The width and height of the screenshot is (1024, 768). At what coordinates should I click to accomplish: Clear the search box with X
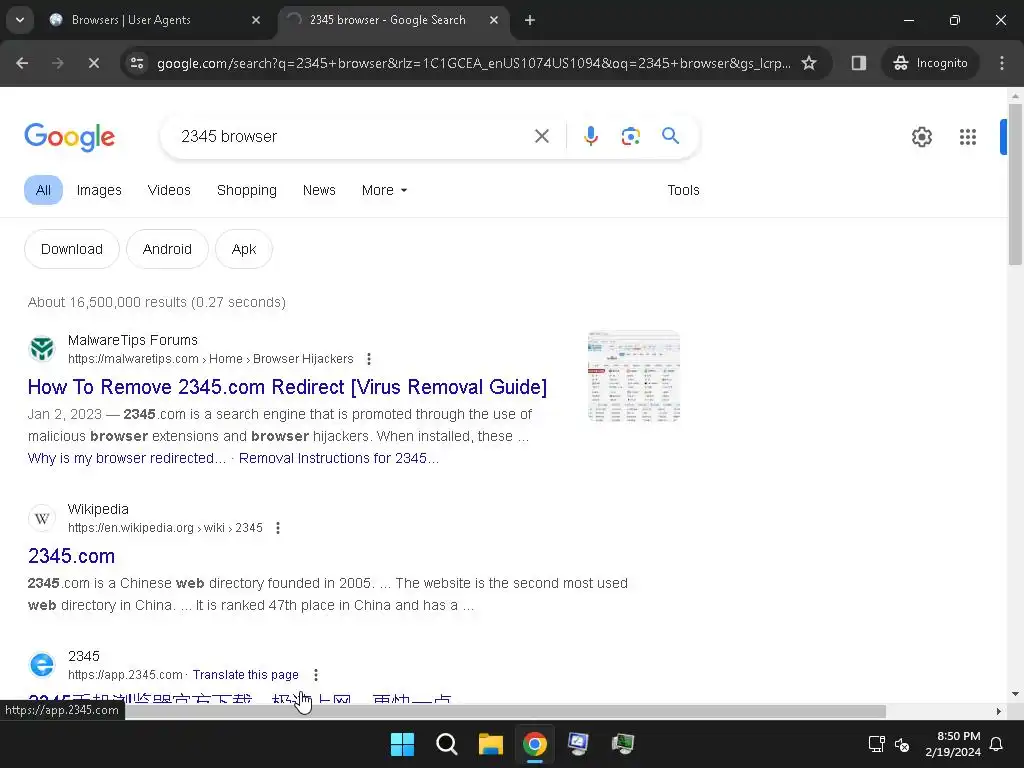[x=542, y=136]
